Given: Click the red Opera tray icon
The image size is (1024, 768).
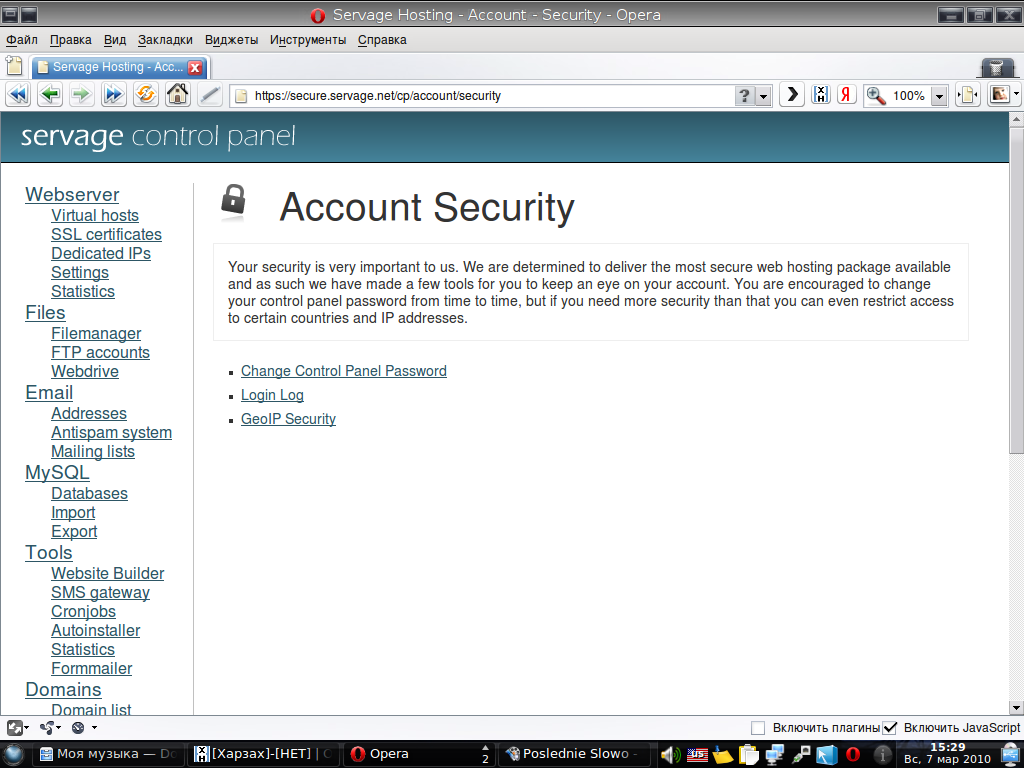Looking at the screenshot, I should click(x=853, y=755).
